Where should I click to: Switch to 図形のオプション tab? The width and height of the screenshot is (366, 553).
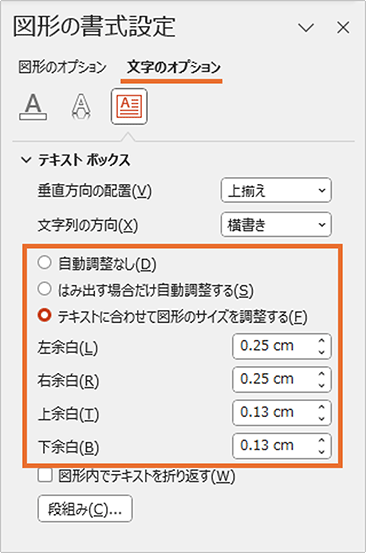click(x=62, y=67)
